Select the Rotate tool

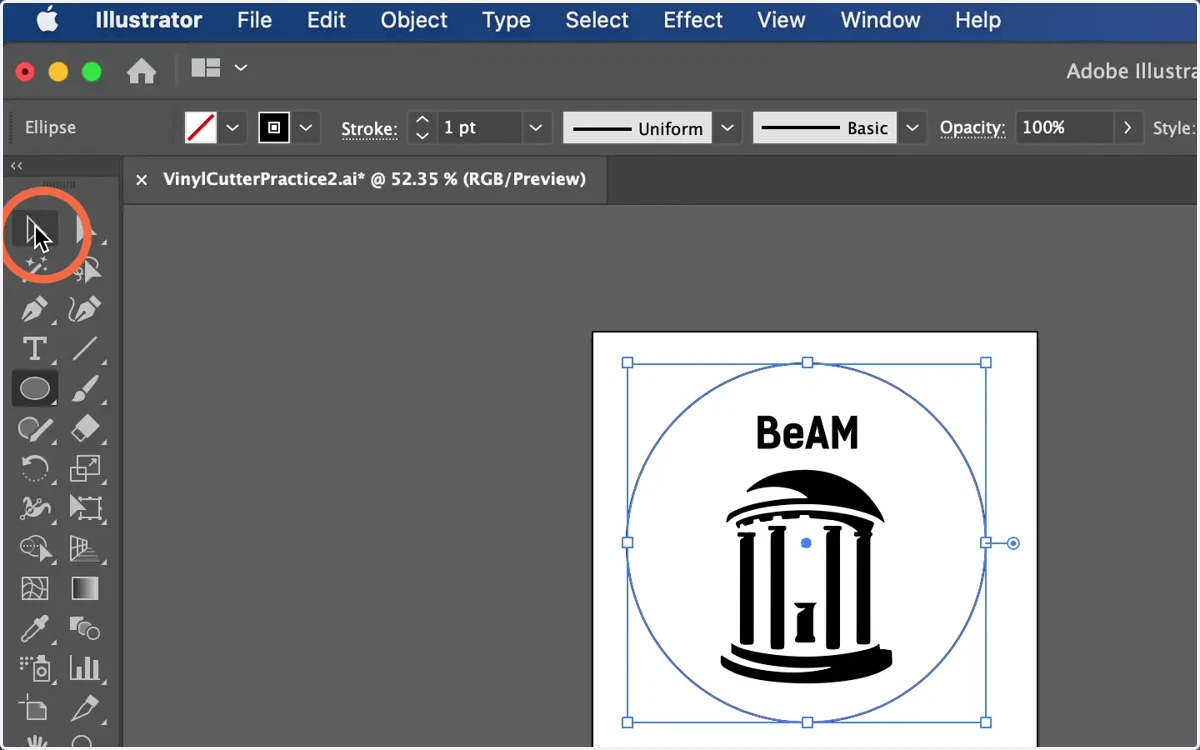[x=34, y=468]
